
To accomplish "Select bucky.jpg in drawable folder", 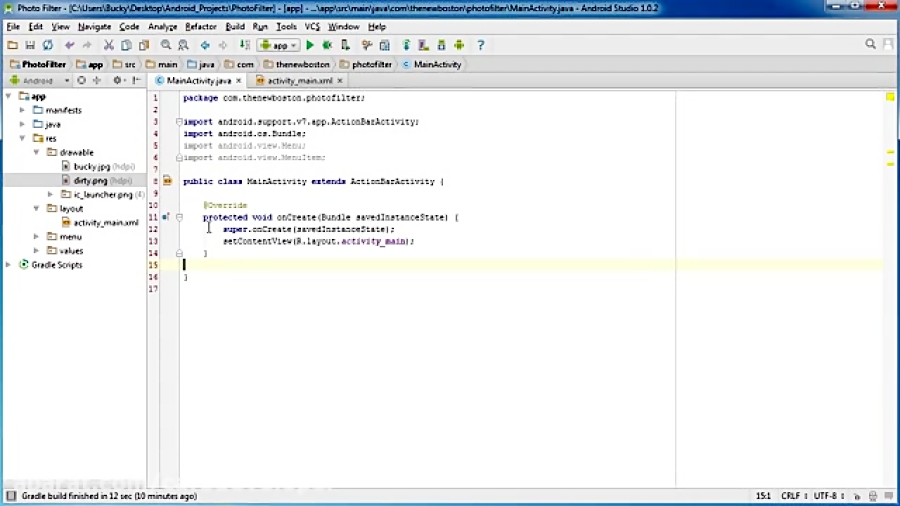I will 90,167.
